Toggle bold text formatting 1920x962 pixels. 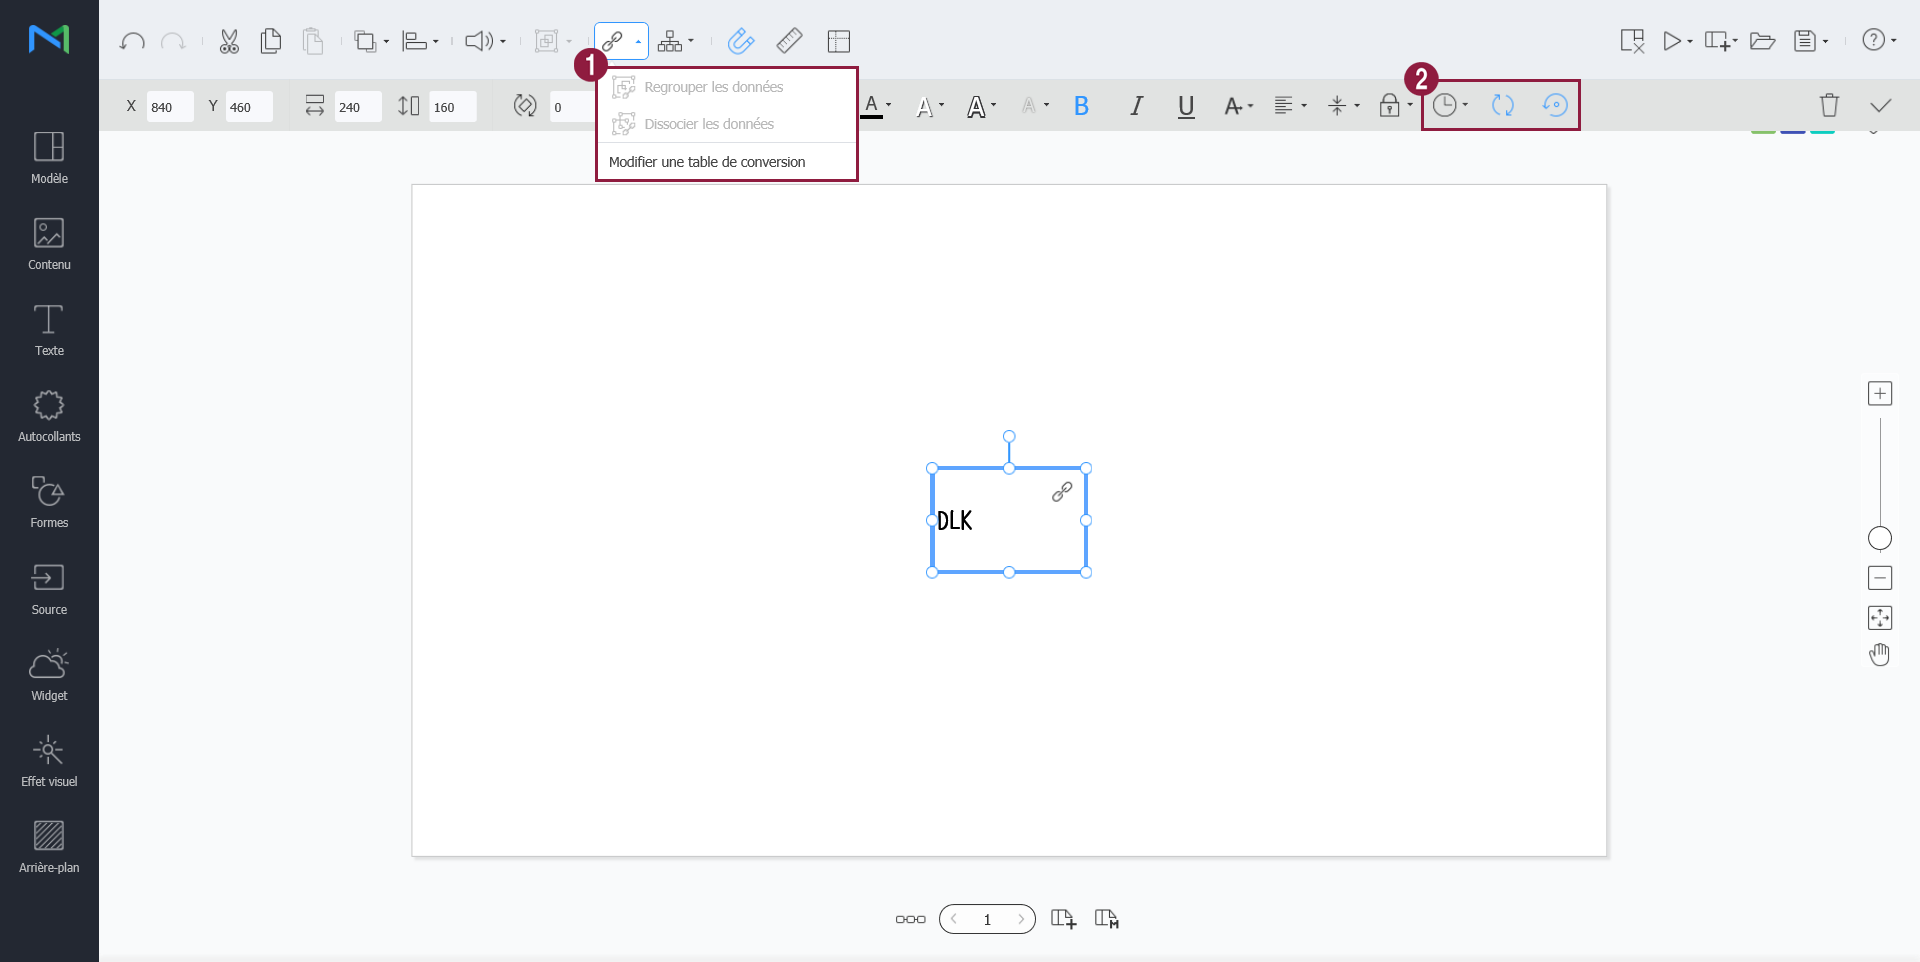click(x=1081, y=106)
